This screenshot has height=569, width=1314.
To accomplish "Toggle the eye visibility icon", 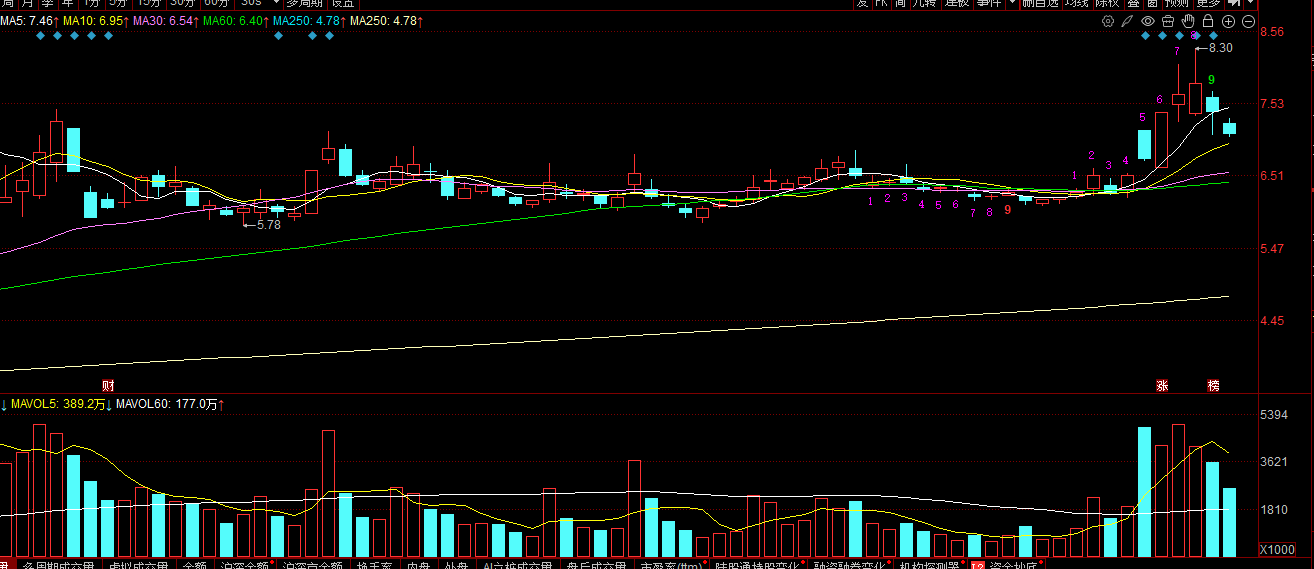I will (x=1148, y=21).
